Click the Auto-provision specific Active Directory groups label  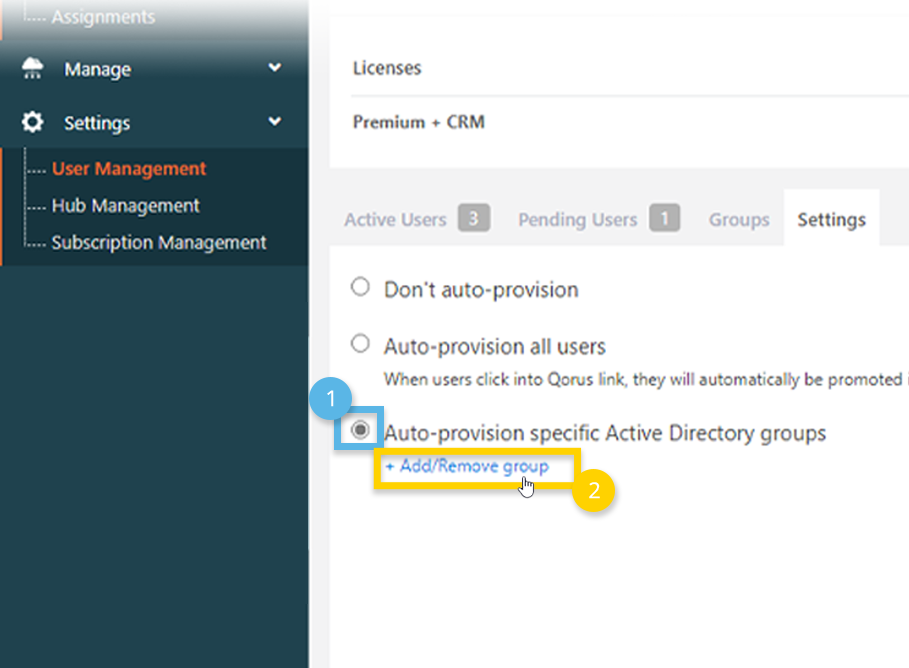[605, 433]
